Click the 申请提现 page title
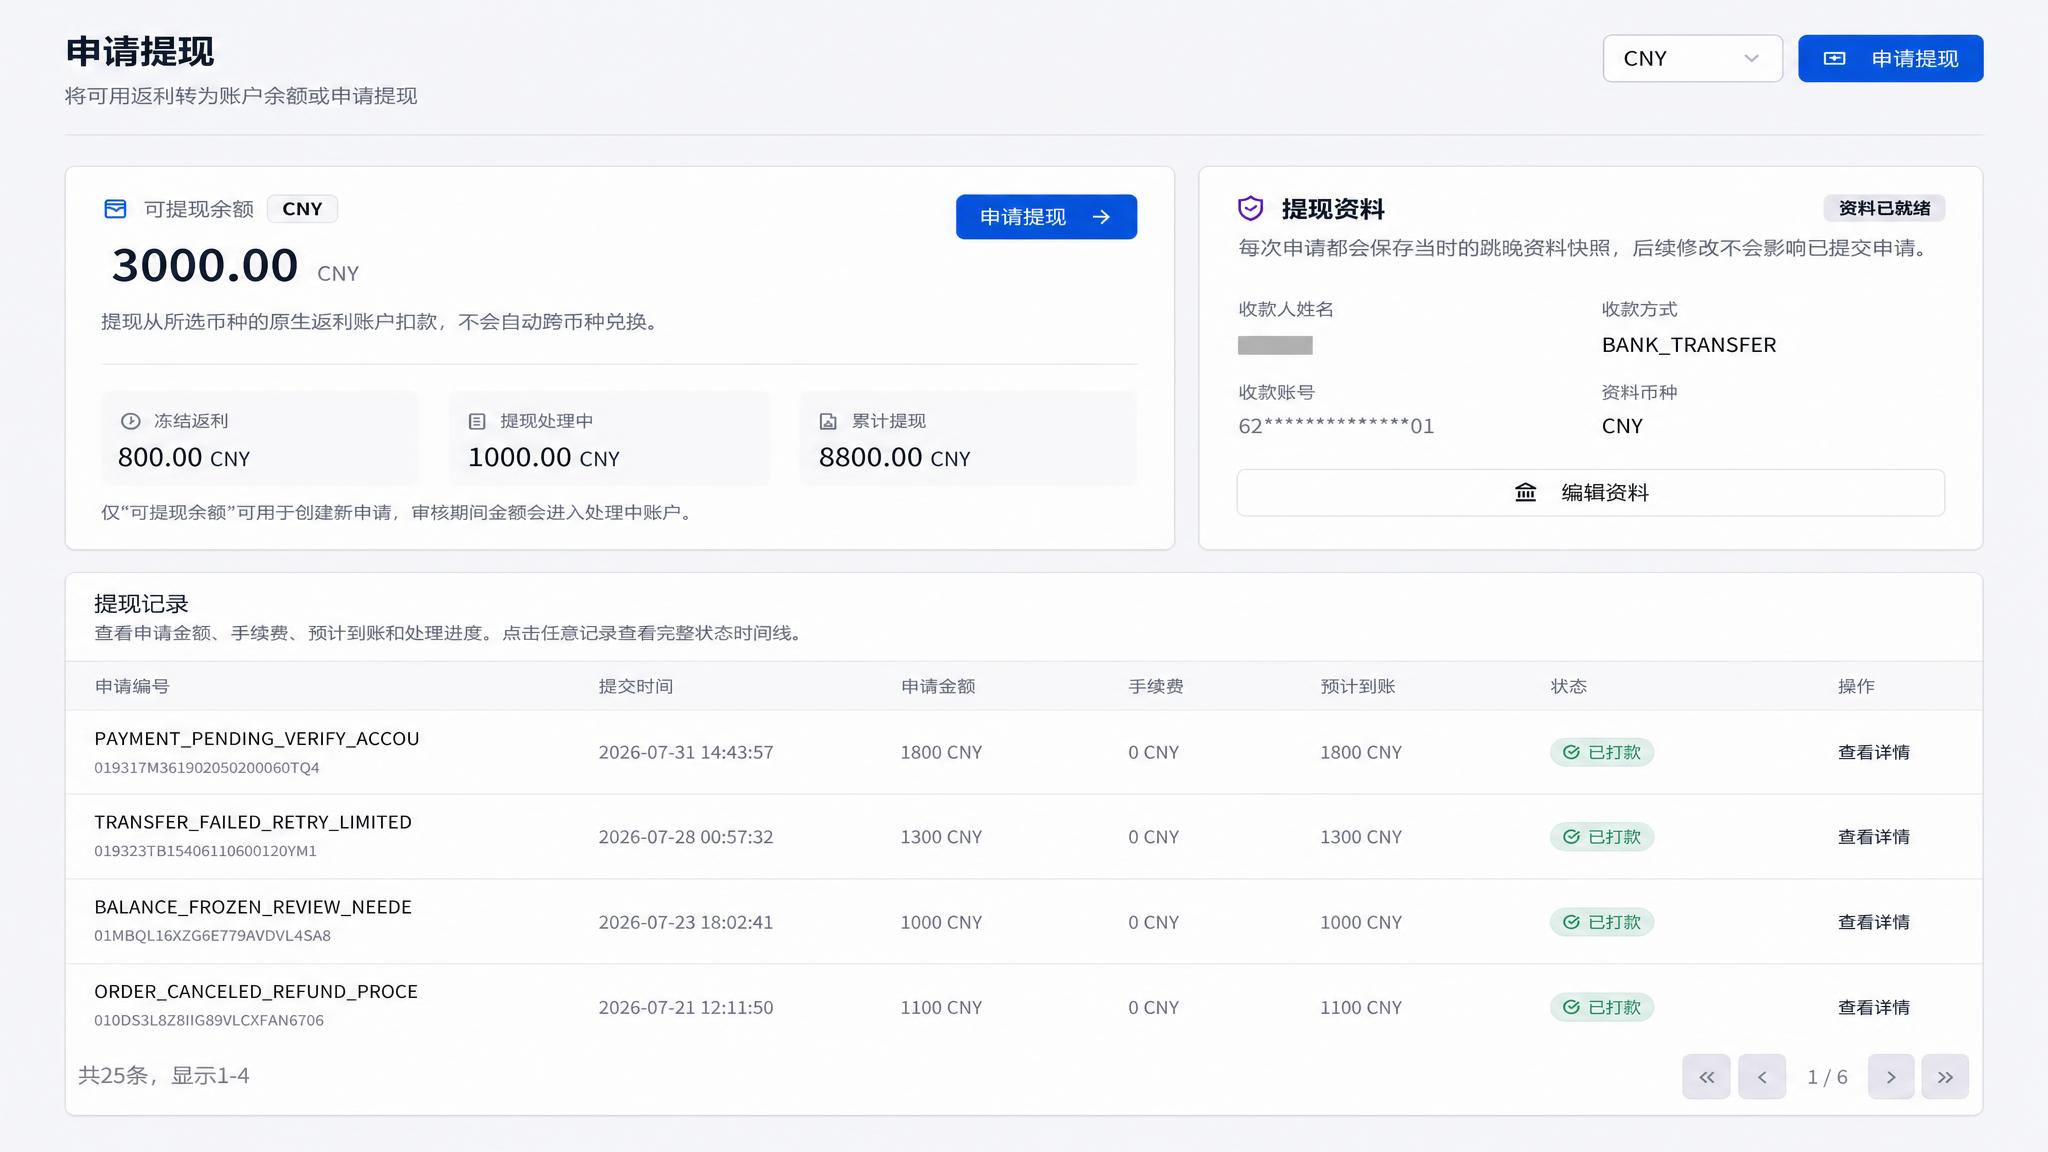 [x=140, y=52]
